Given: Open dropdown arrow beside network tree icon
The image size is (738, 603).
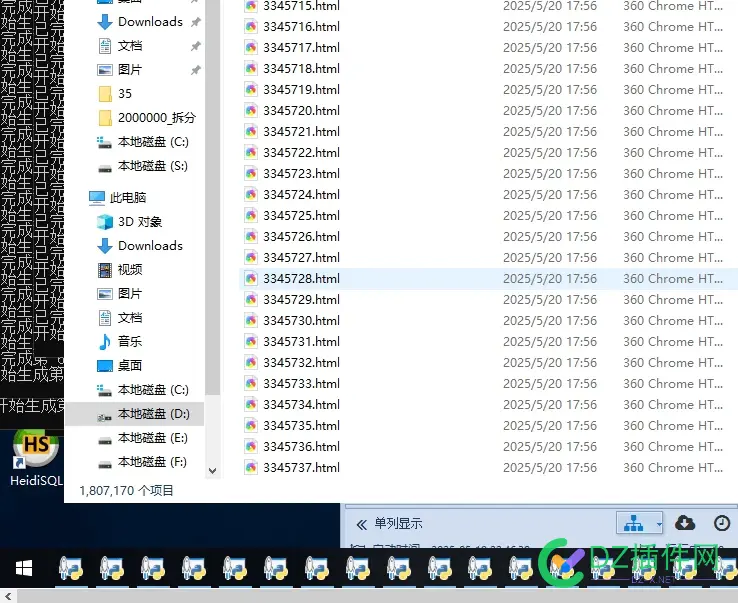Looking at the screenshot, I should pos(659,523).
